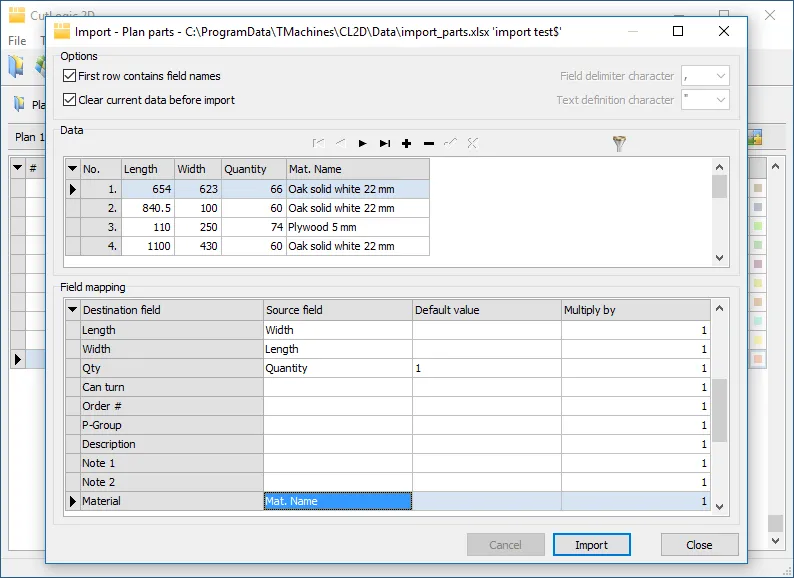The width and height of the screenshot is (794, 578).
Task: Open Text definition character dropdown
Action: (x=720, y=100)
